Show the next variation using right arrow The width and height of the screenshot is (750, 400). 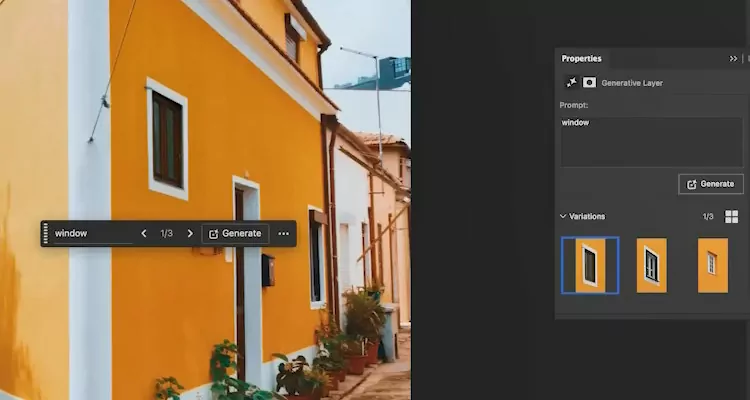[x=190, y=233]
